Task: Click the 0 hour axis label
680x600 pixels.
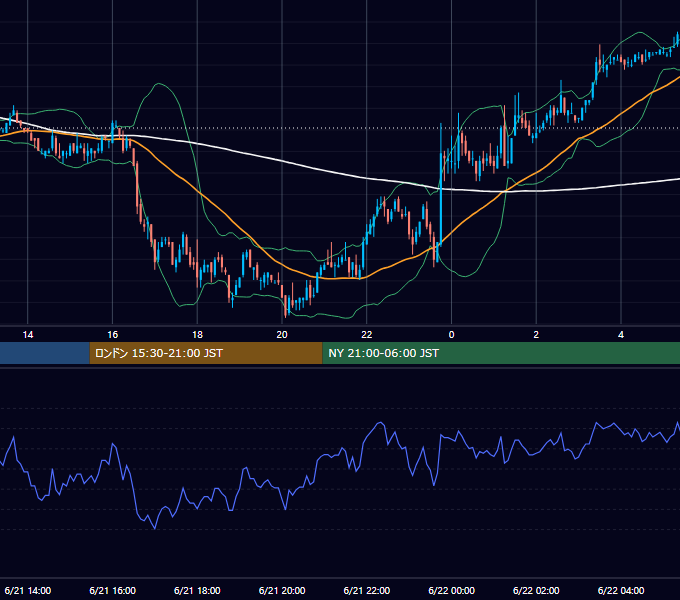Action: [451, 335]
